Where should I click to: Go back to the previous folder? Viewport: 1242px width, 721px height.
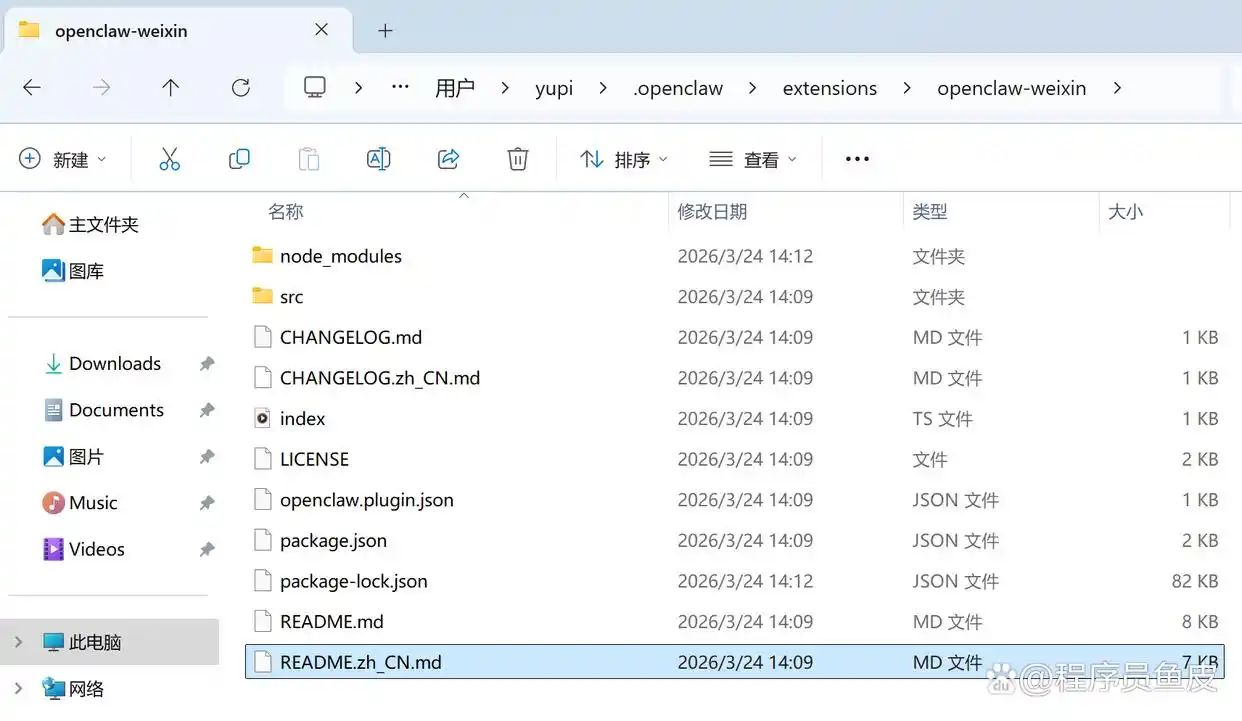tap(31, 87)
